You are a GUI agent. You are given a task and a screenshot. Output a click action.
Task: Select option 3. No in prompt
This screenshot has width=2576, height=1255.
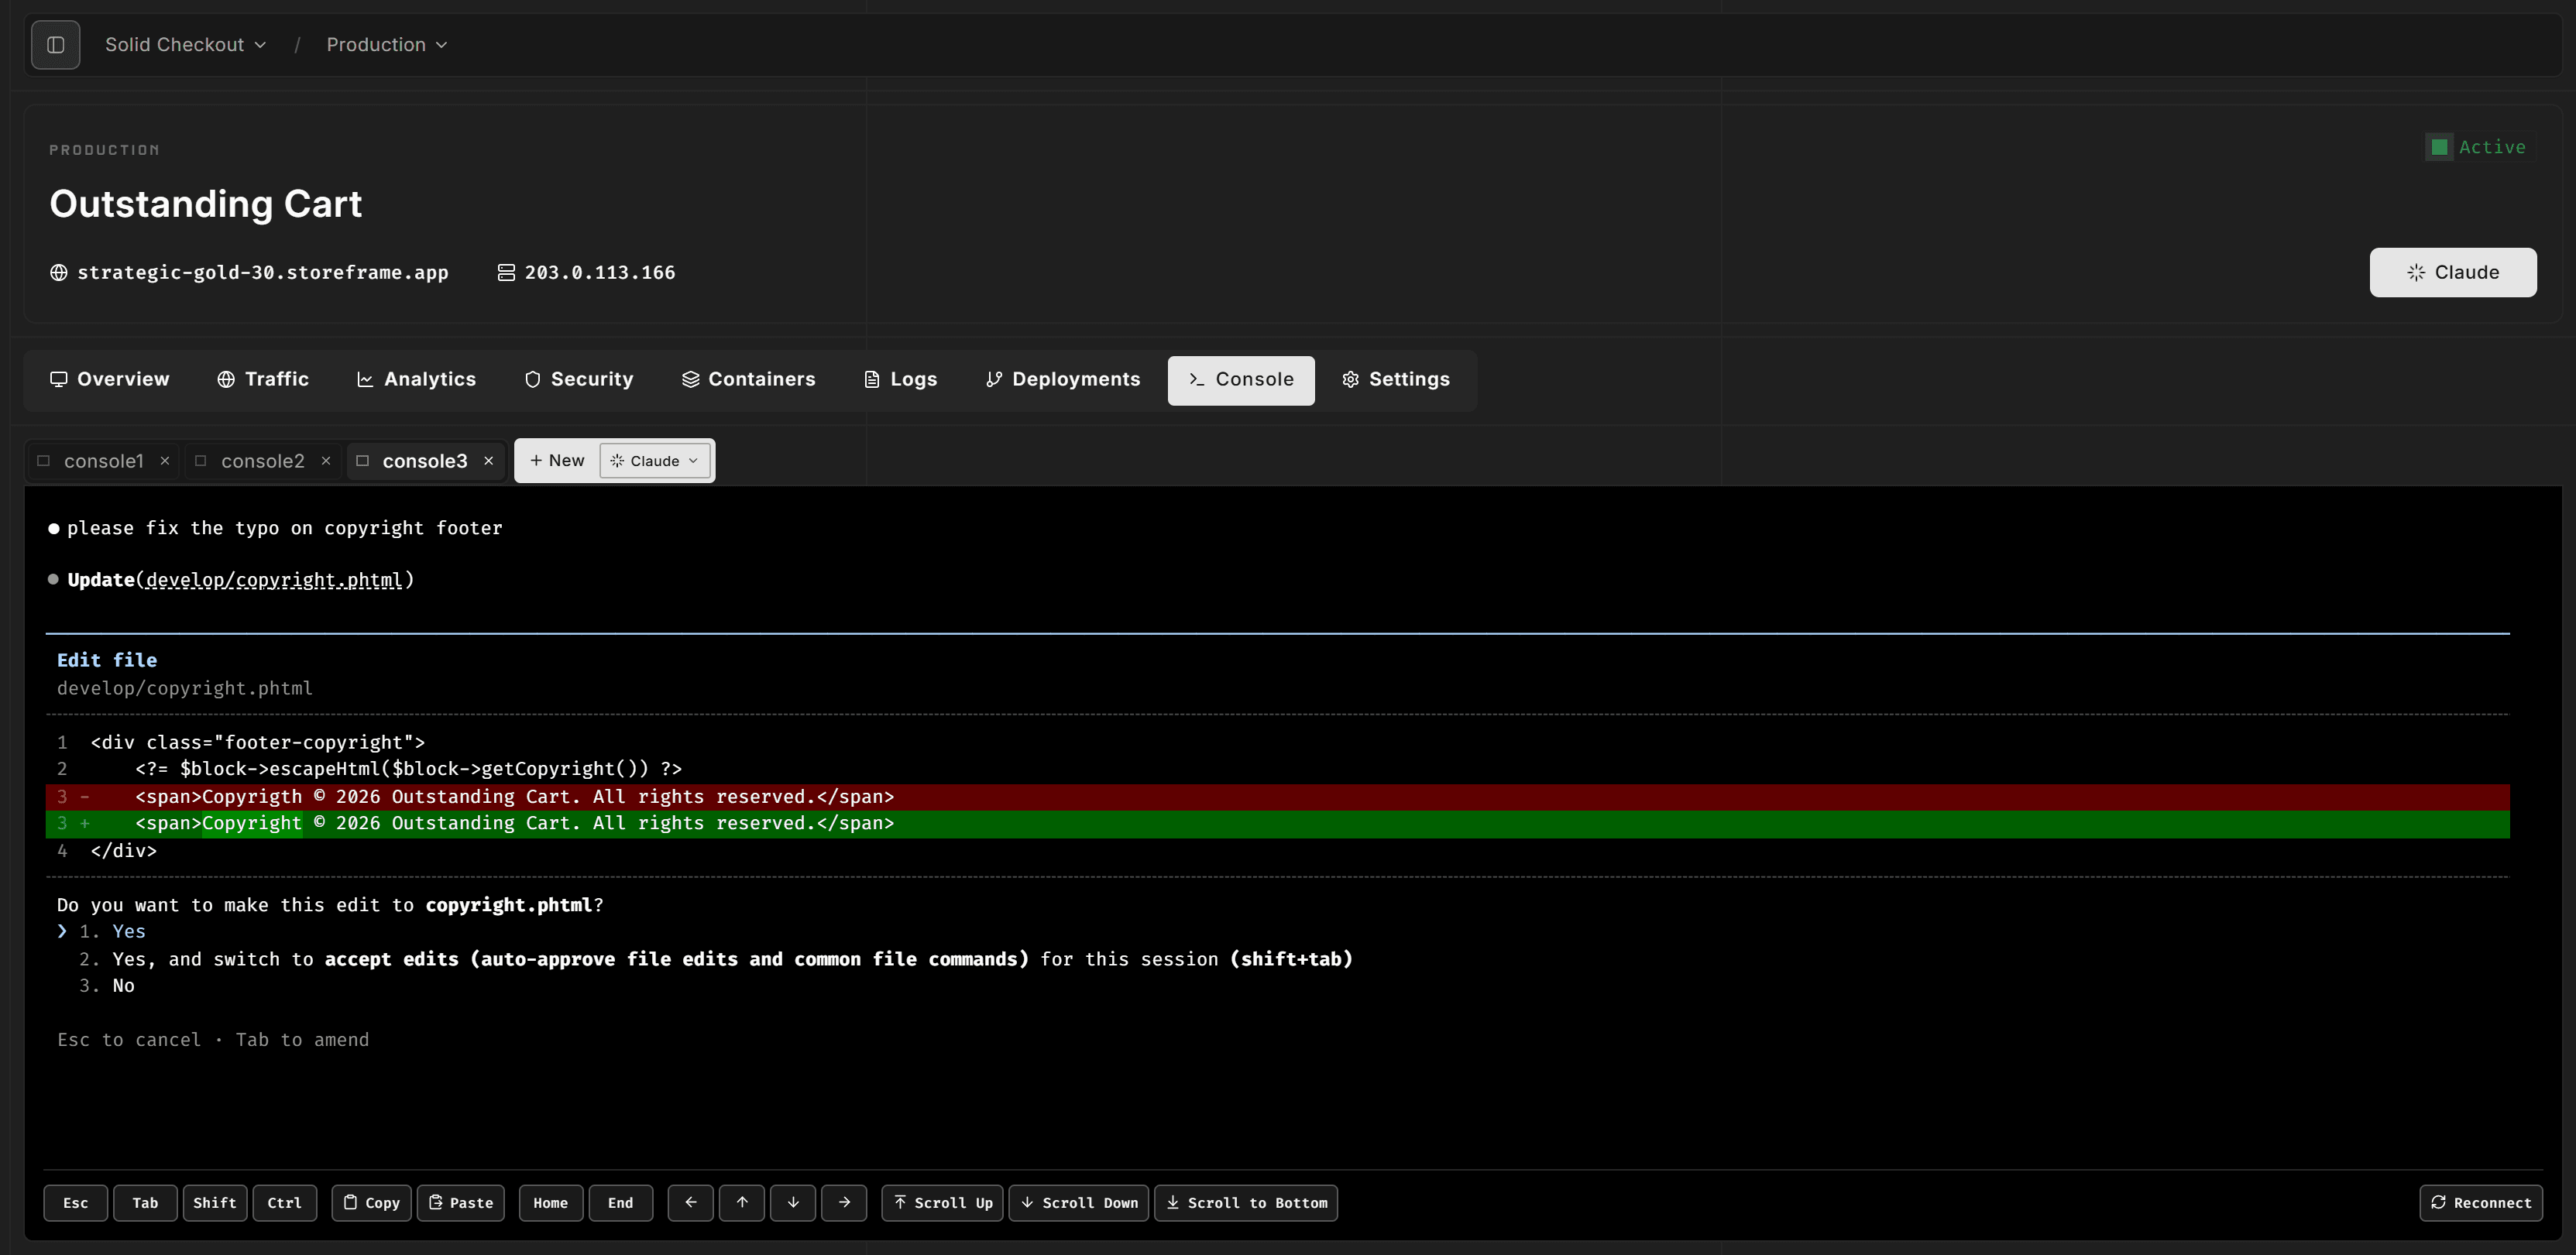point(107,985)
